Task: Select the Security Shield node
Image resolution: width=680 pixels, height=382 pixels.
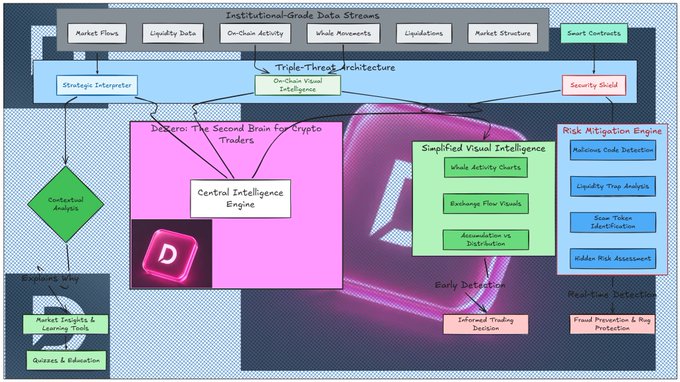Action: pyautogui.click(x=594, y=85)
